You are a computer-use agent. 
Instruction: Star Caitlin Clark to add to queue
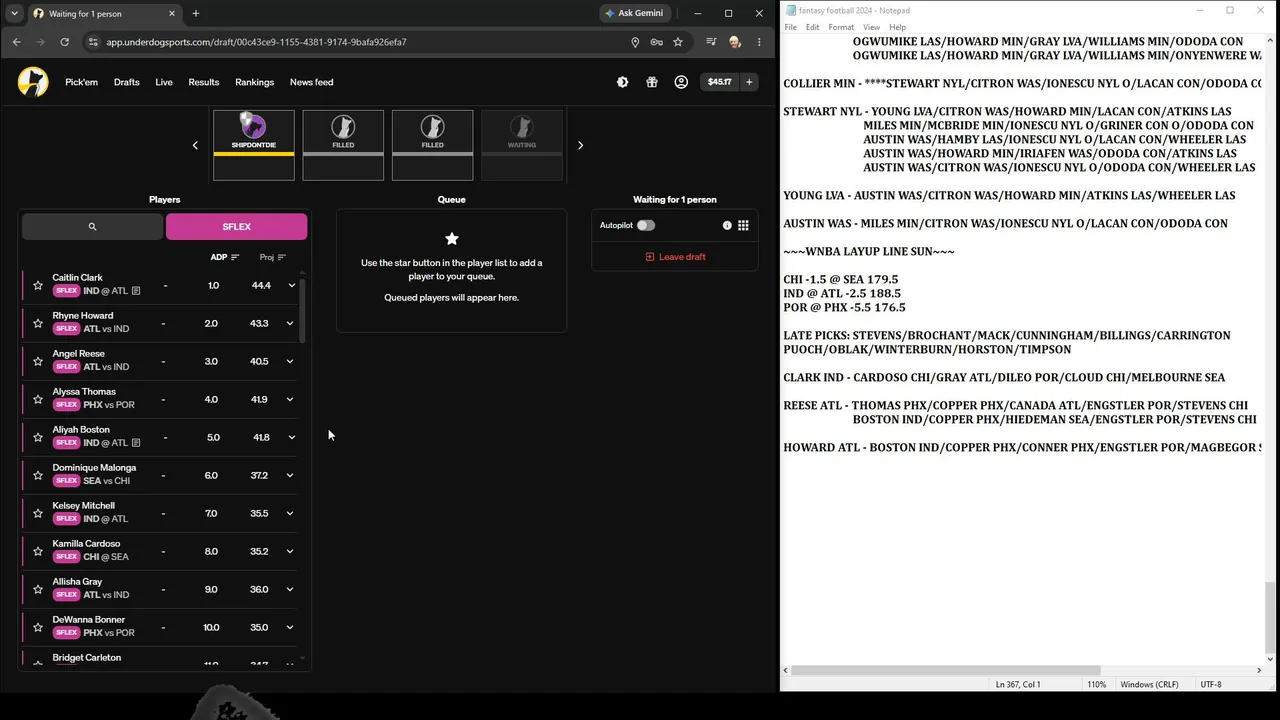tap(38, 285)
